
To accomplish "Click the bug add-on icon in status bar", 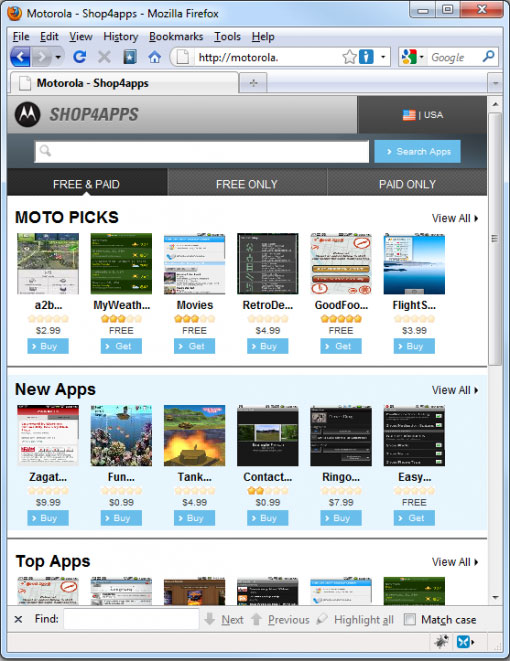I will point(441,642).
